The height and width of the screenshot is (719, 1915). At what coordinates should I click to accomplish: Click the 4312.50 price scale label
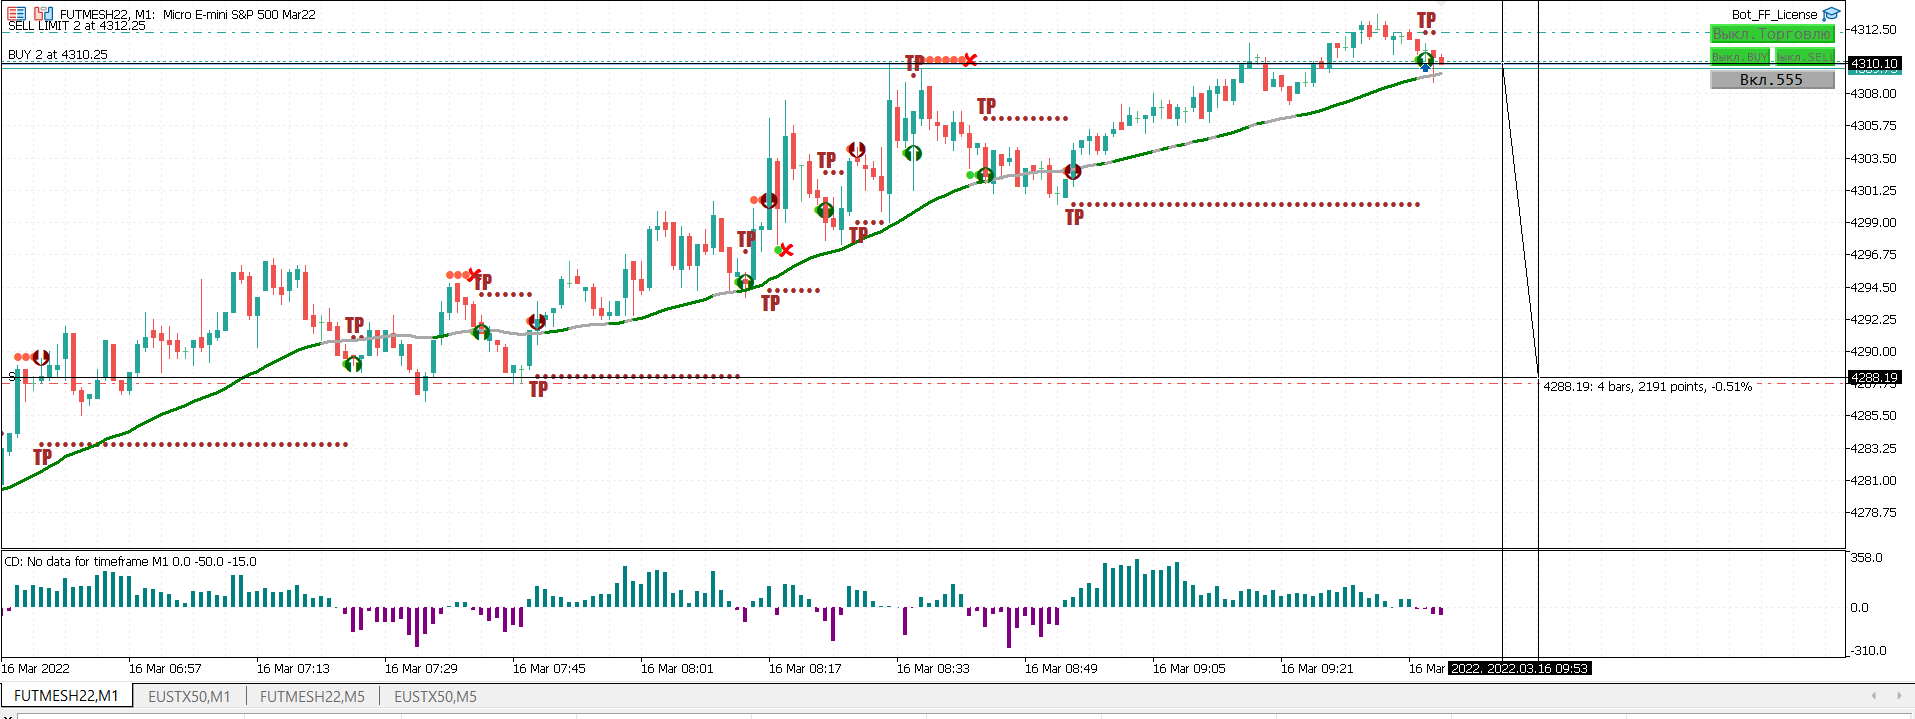1873,29
